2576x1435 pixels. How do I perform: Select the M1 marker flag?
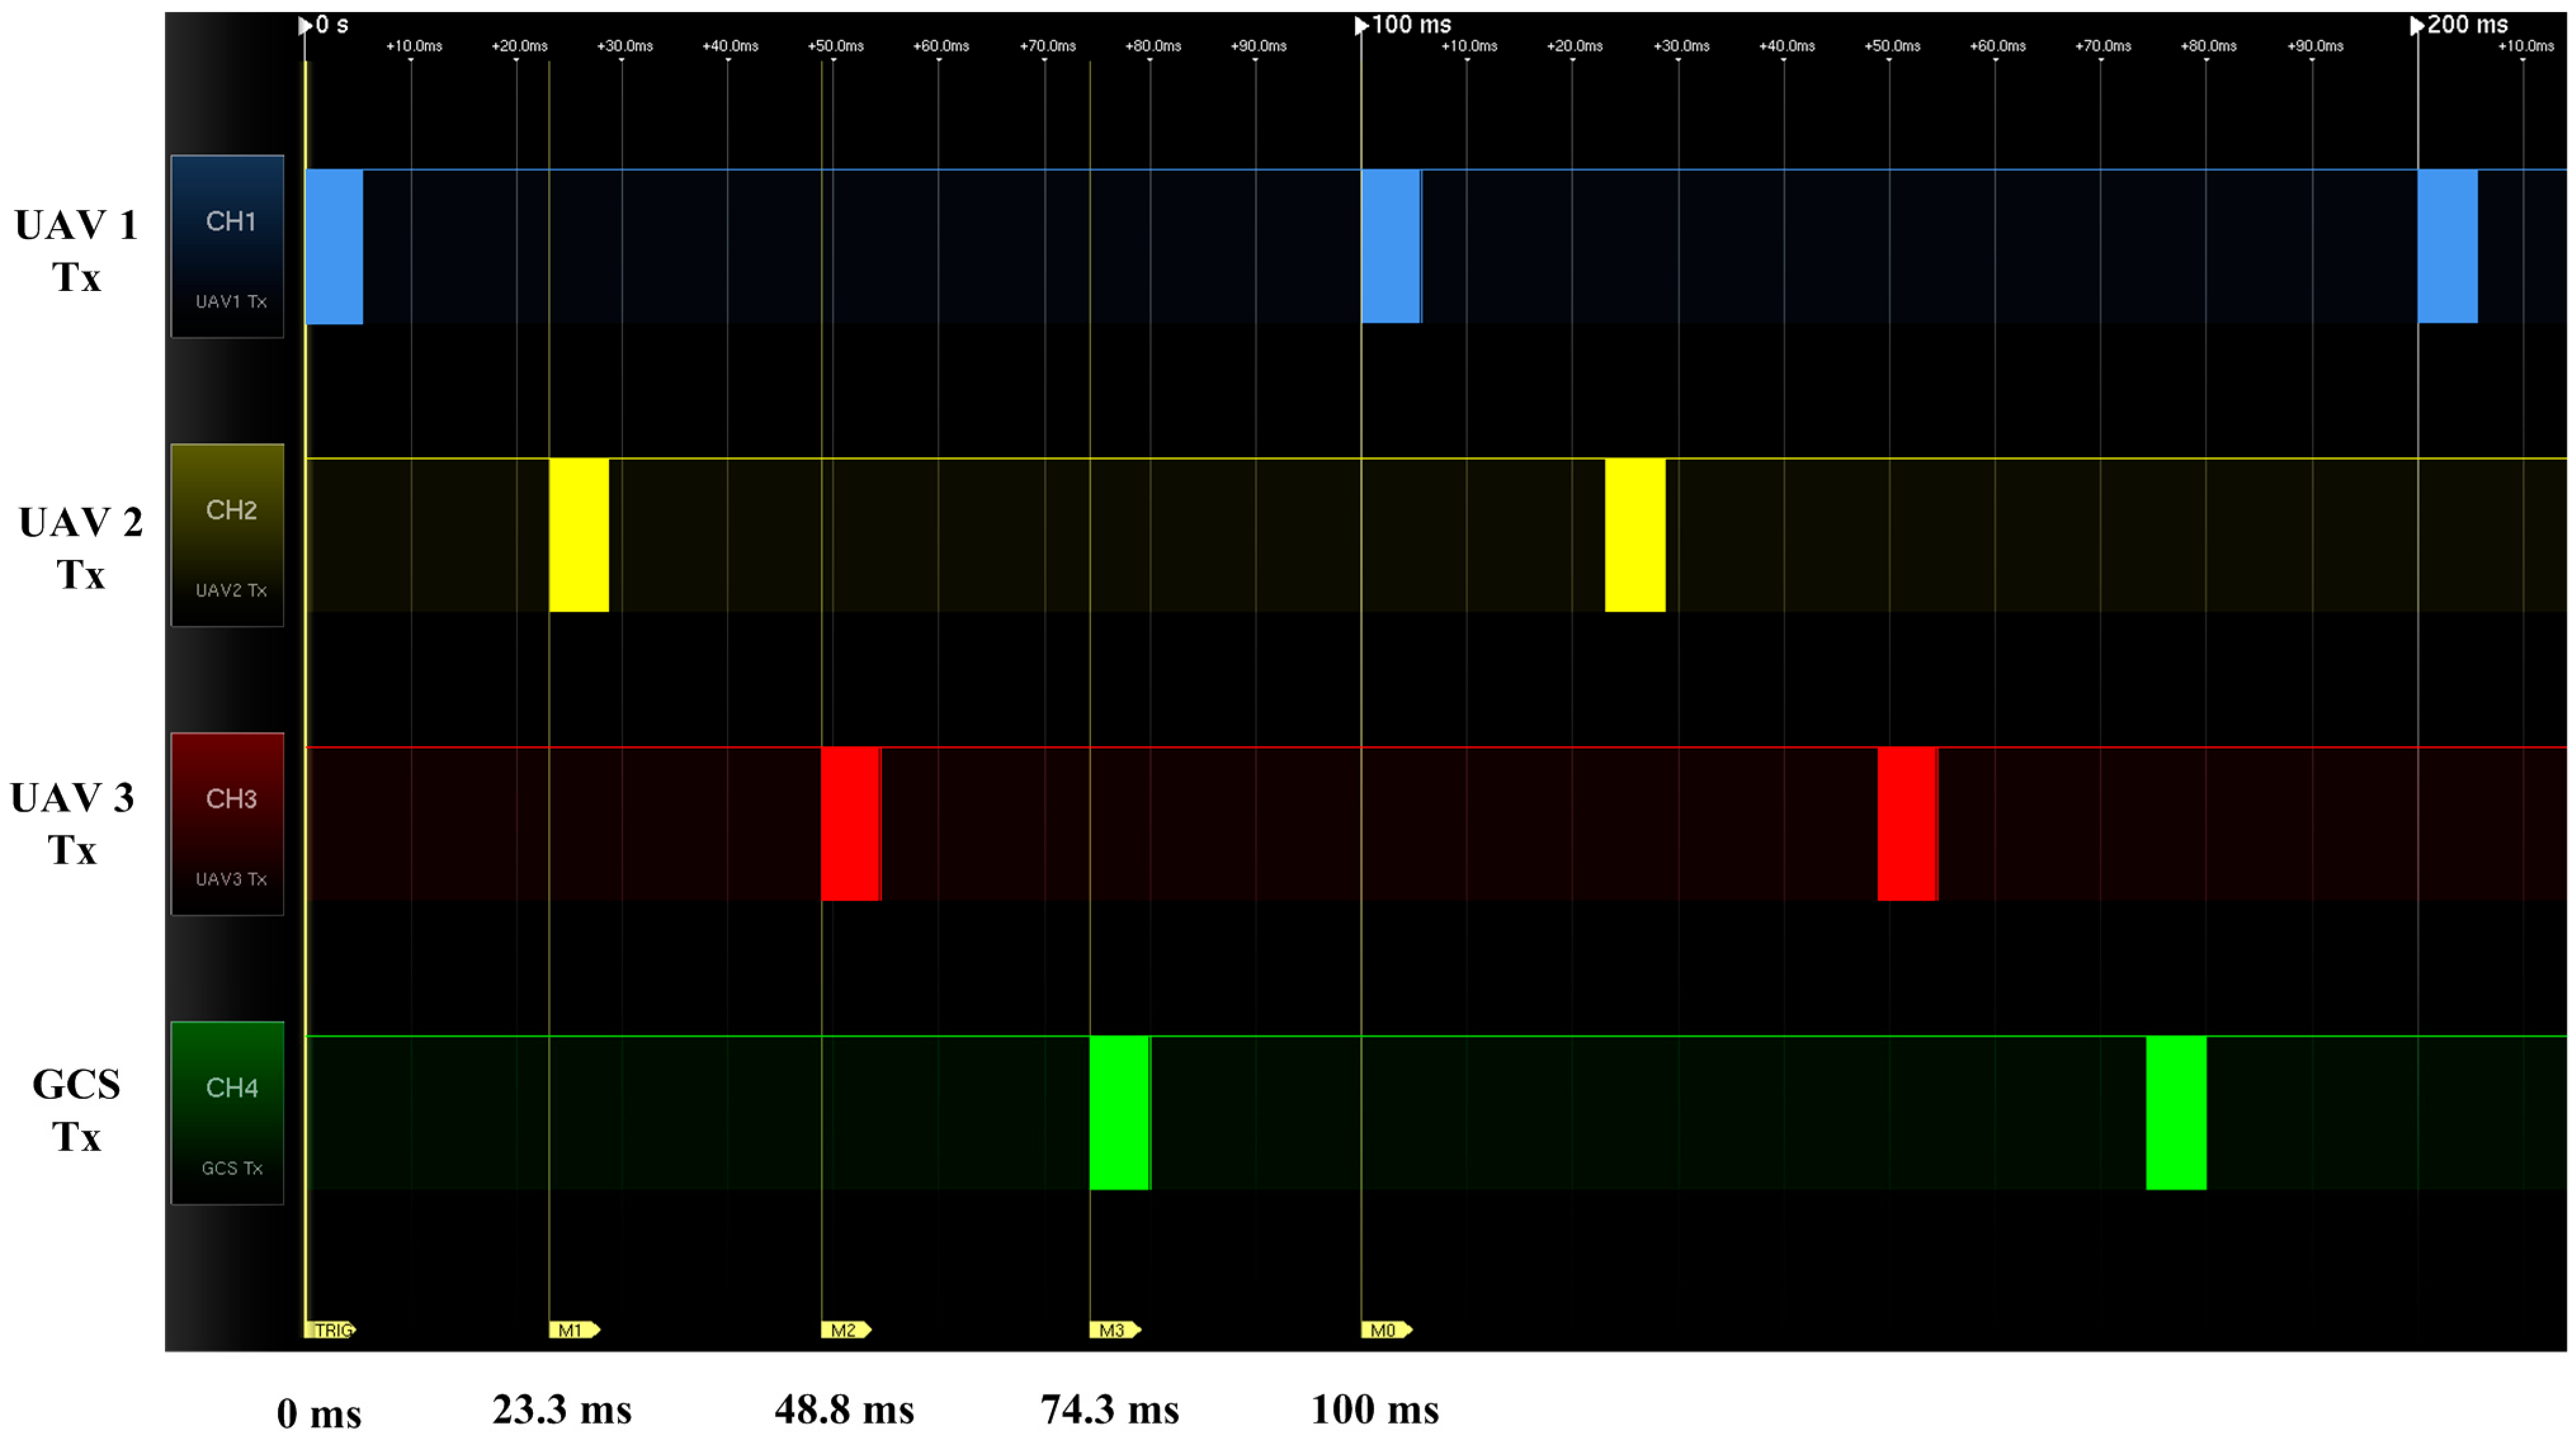573,1330
